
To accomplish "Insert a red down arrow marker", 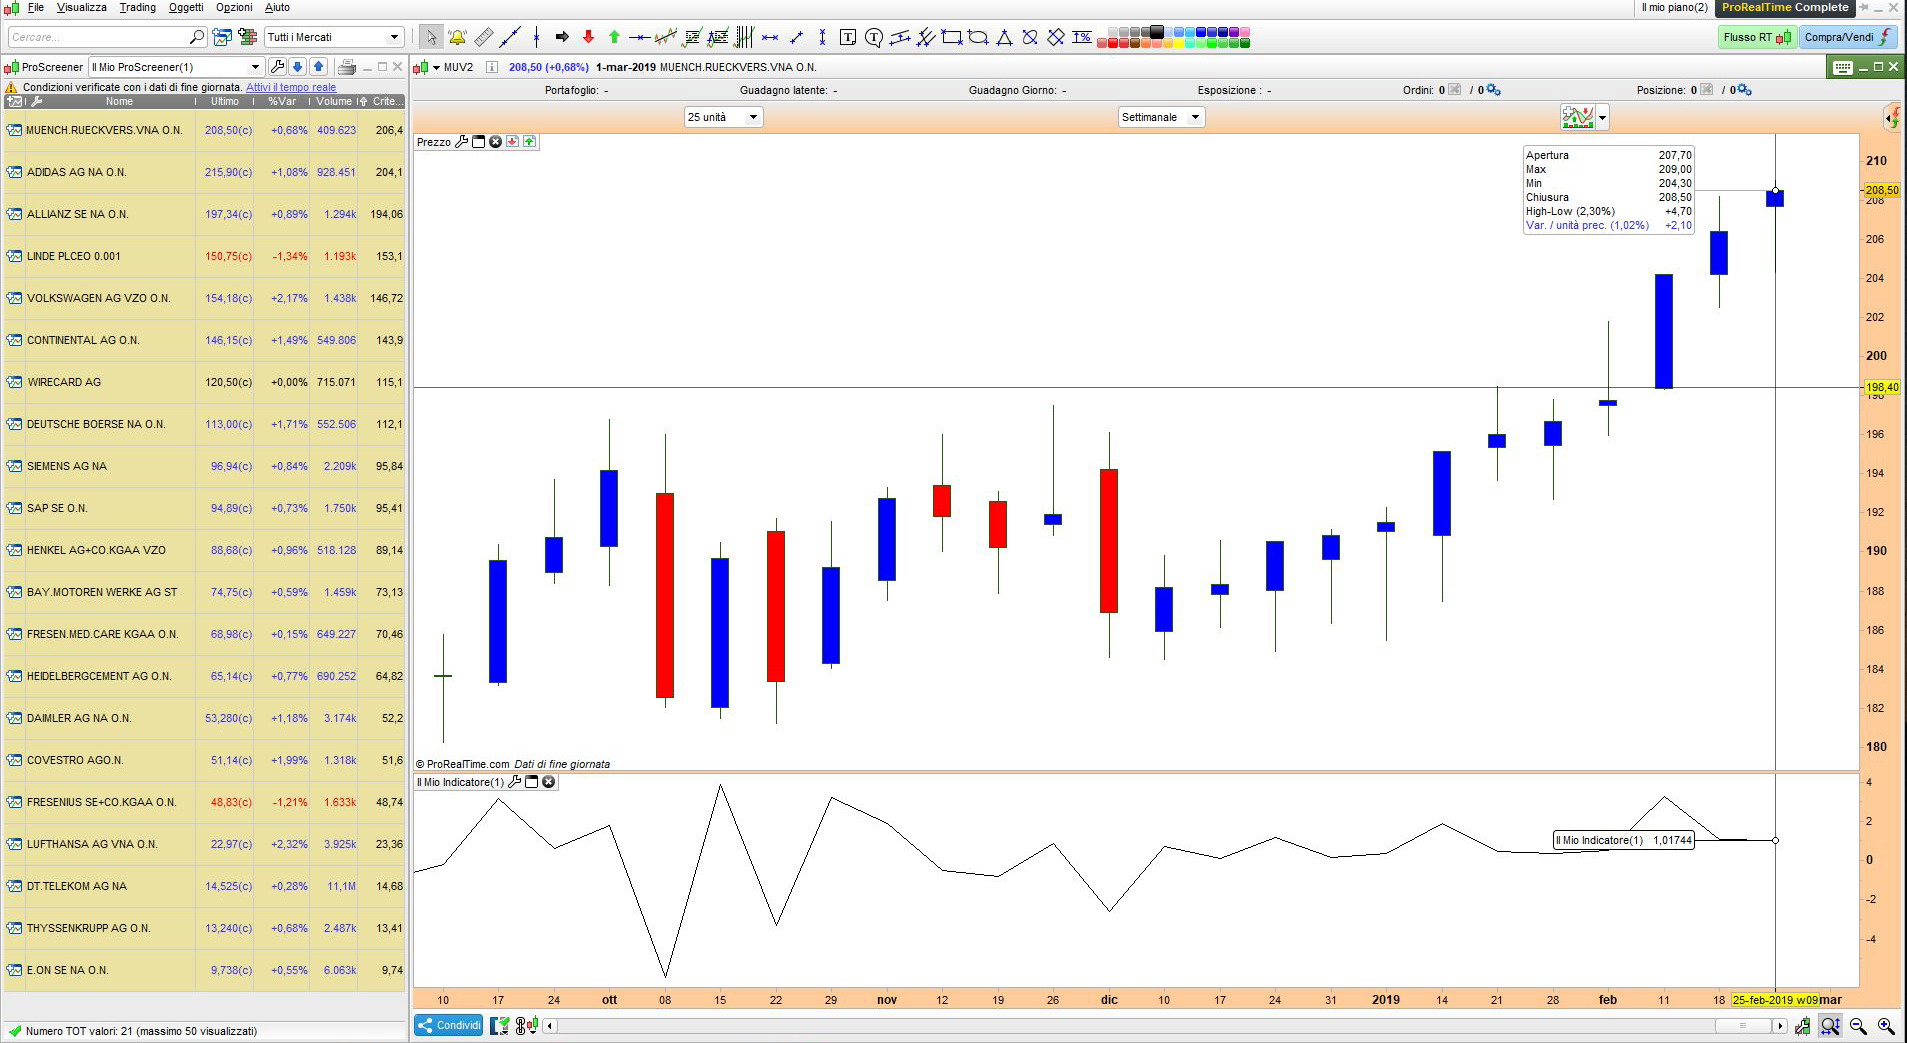I will click(x=588, y=37).
